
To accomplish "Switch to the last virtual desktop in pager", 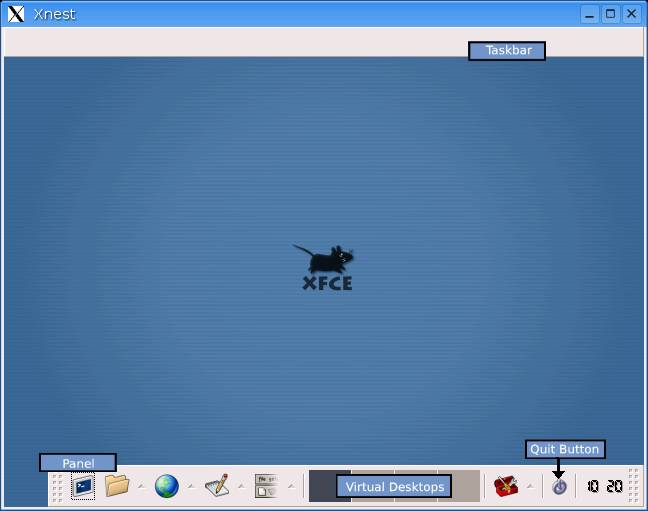I will pyautogui.click(x=459, y=486).
